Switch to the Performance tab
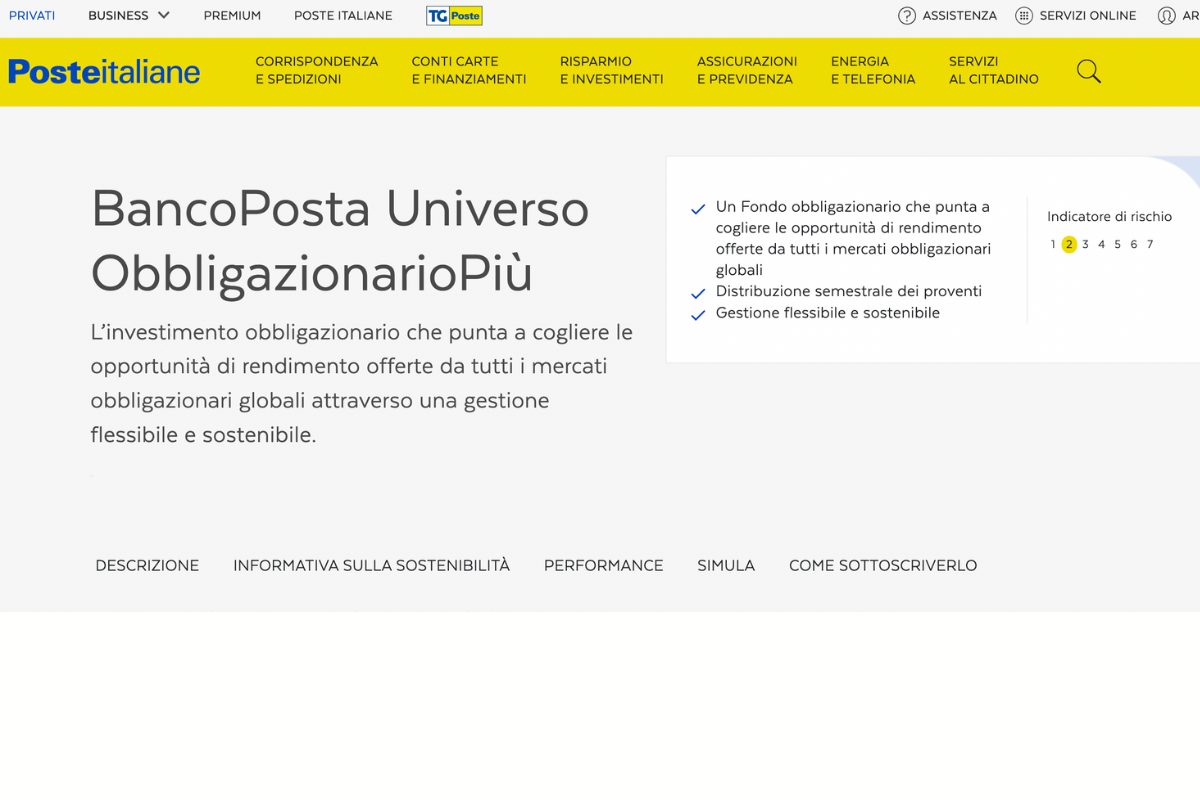 (x=604, y=565)
